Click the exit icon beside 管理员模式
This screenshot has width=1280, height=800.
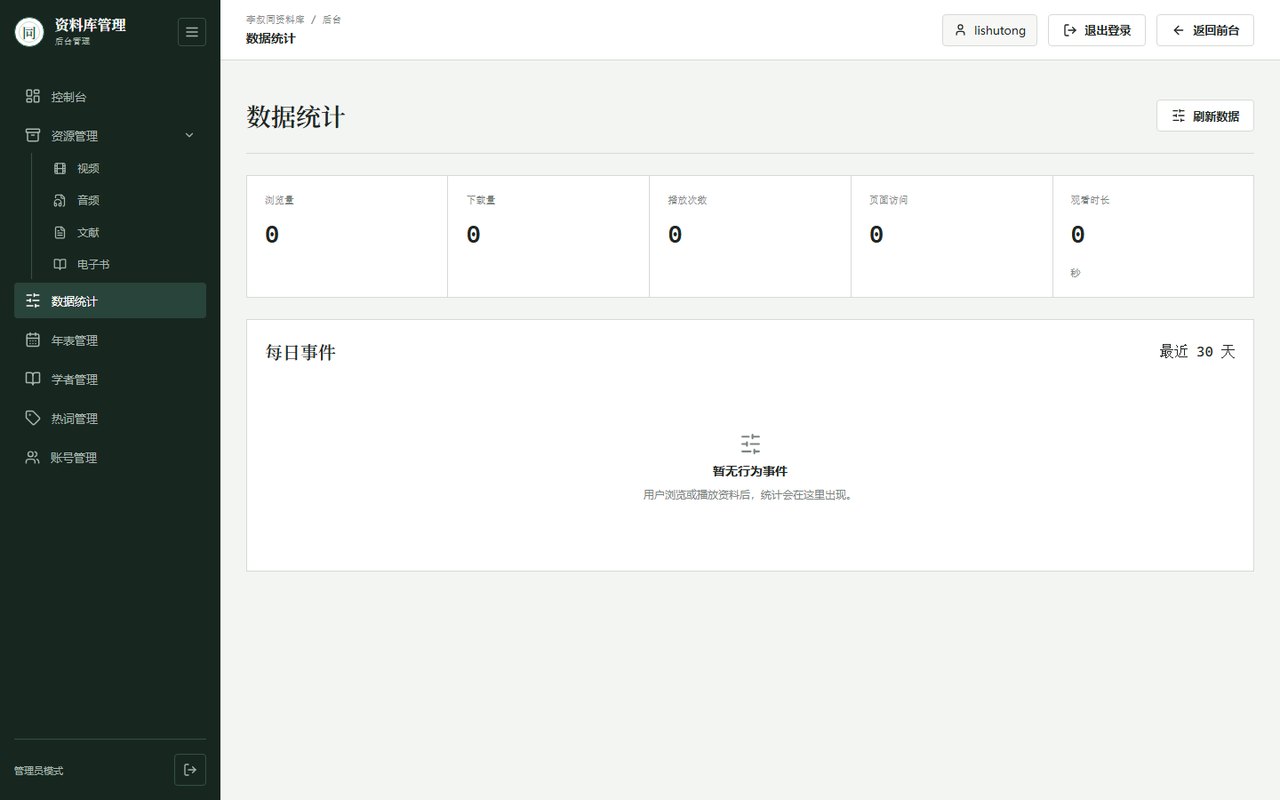tap(190, 770)
